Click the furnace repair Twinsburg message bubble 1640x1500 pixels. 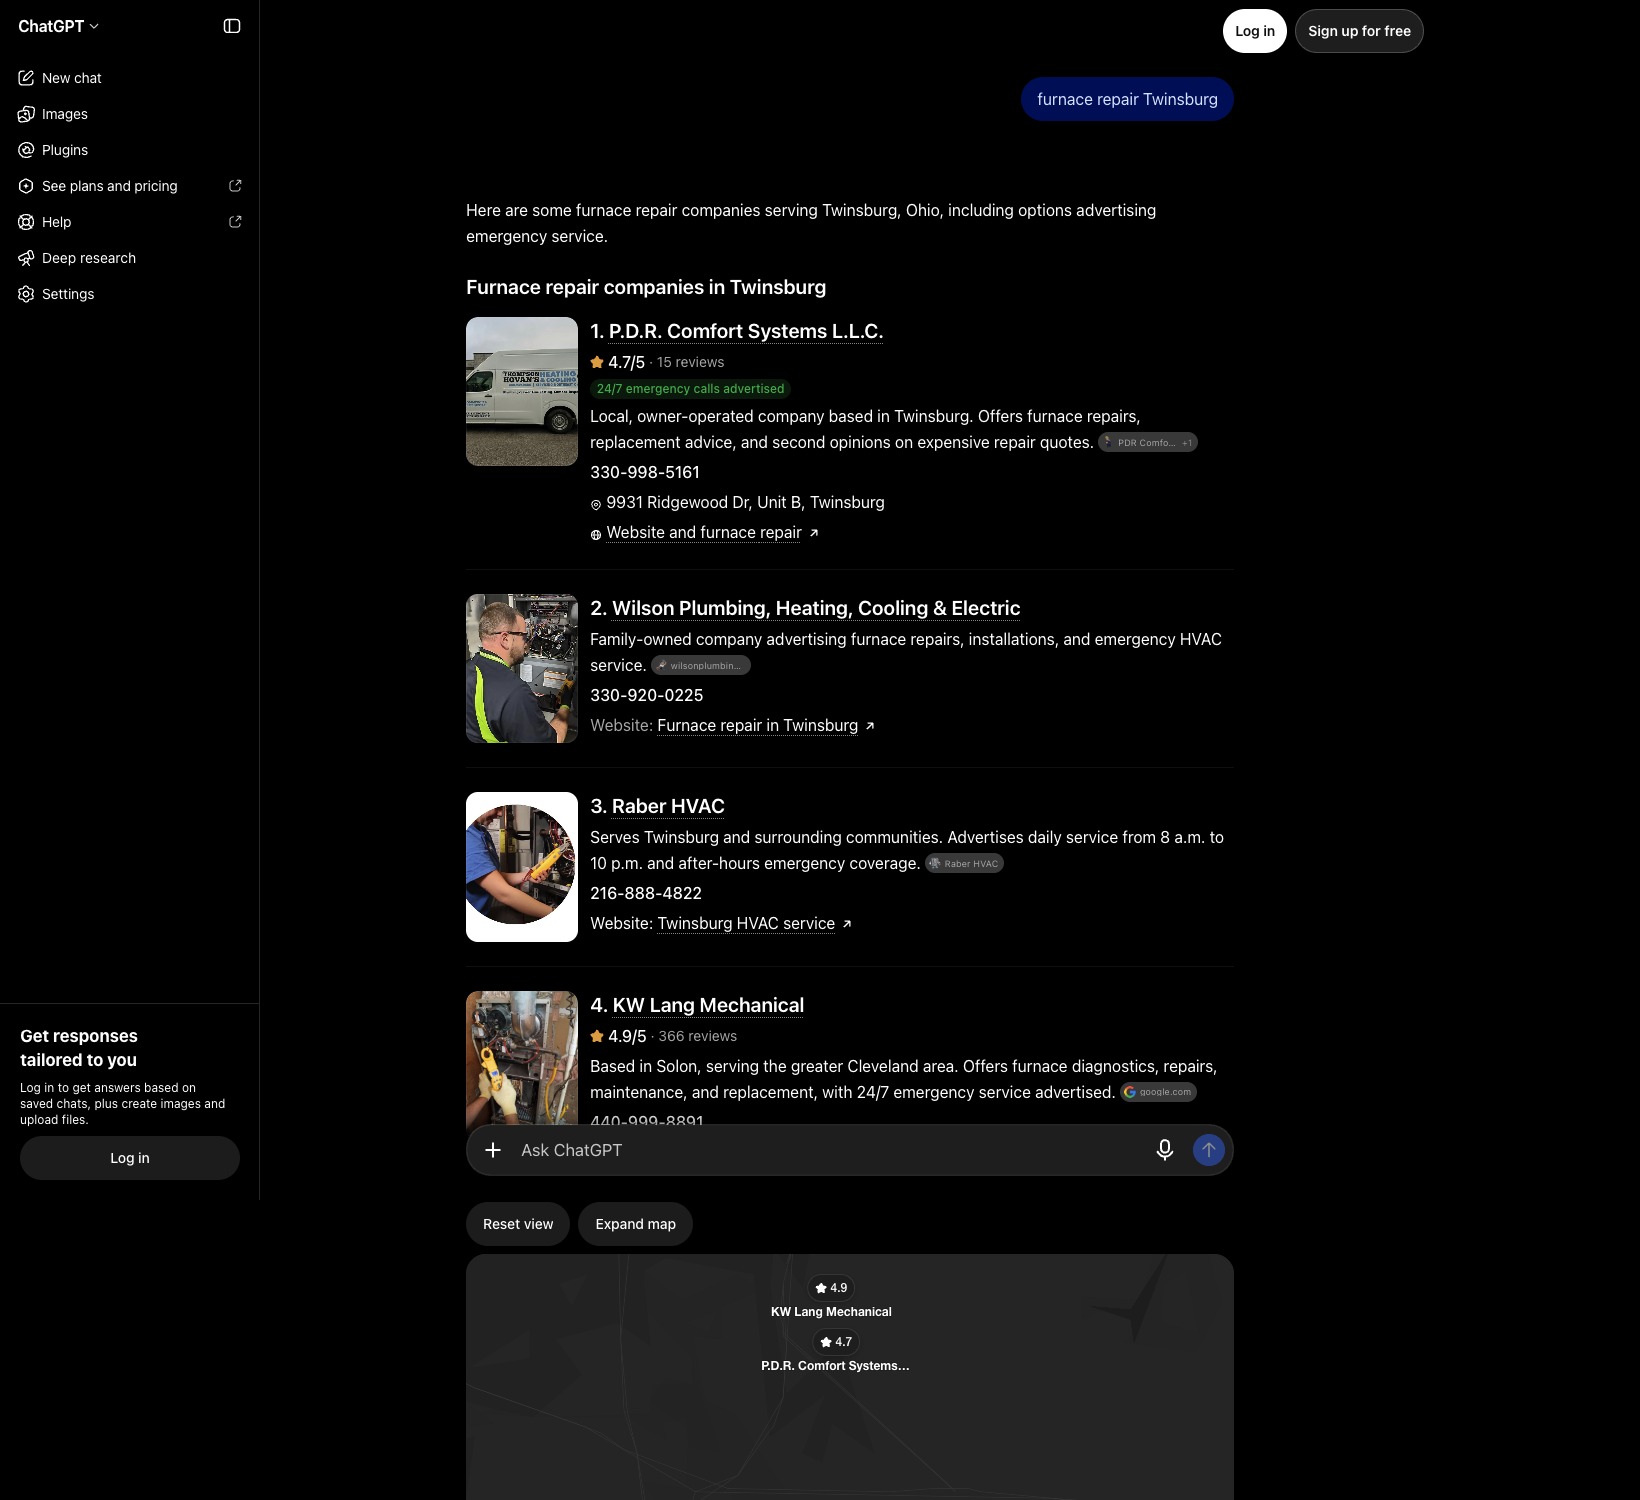(1127, 99)
